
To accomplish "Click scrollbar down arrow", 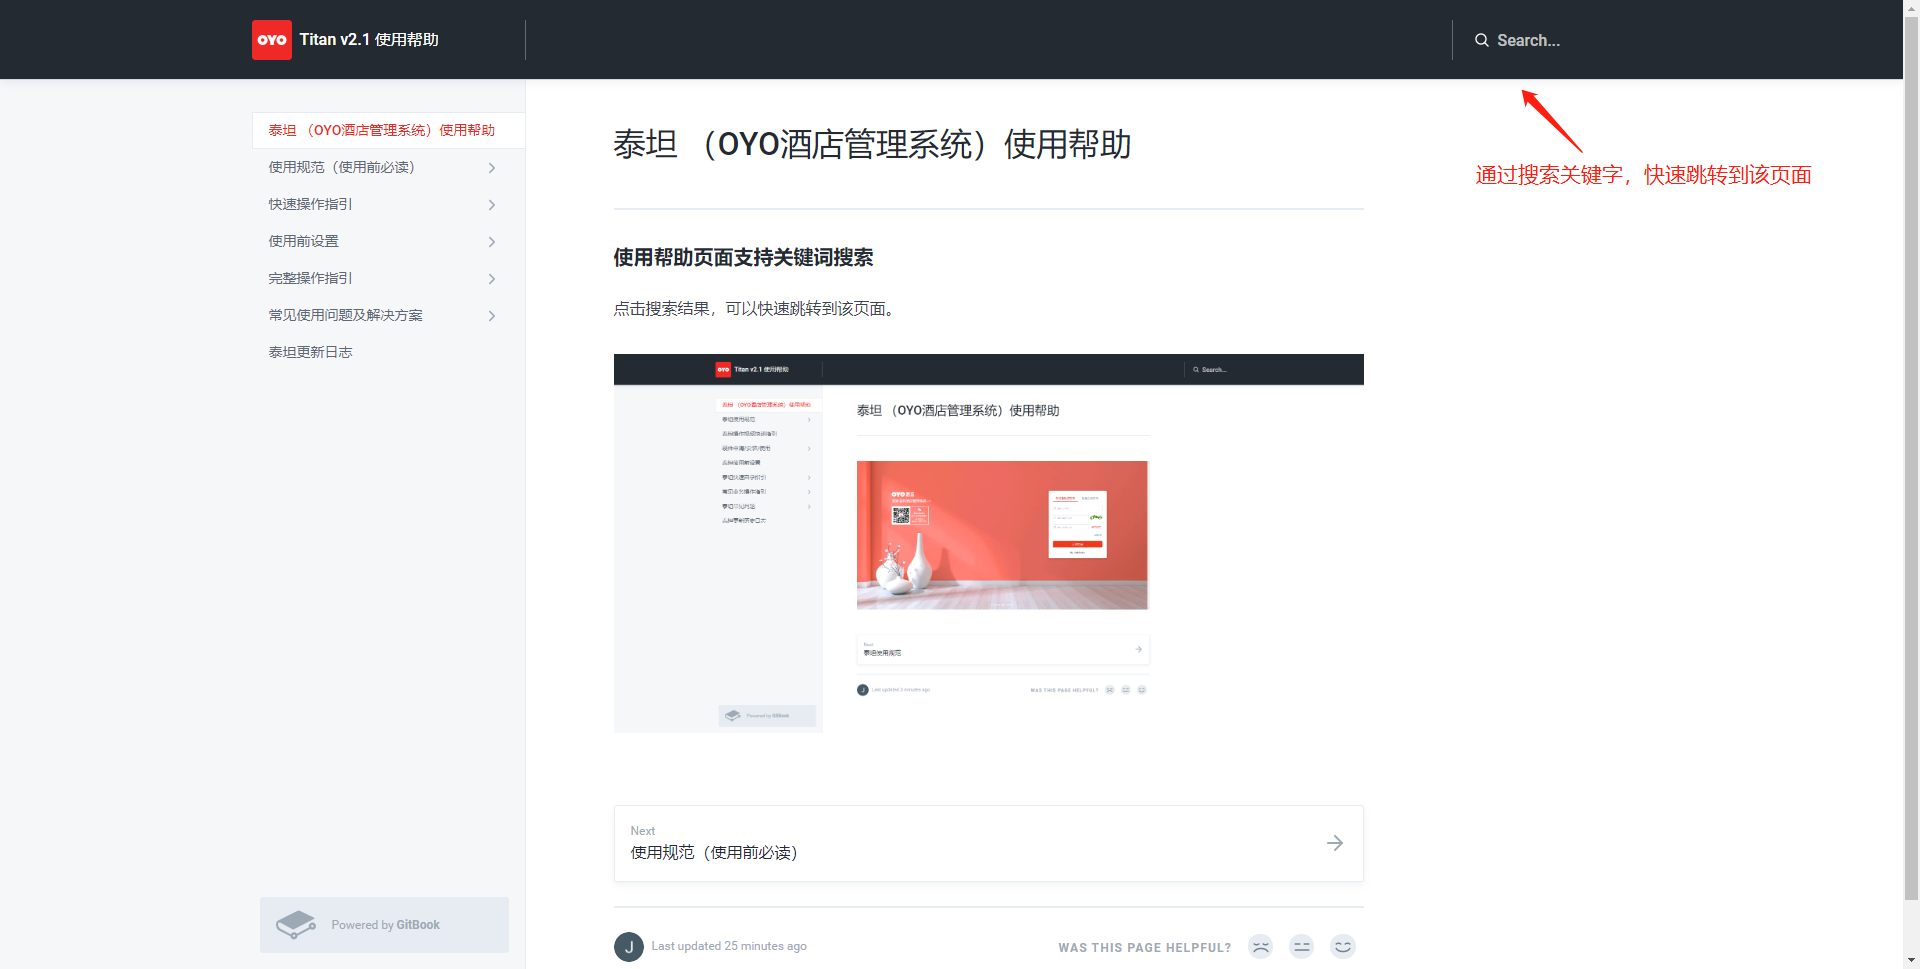I will 1911,960.
